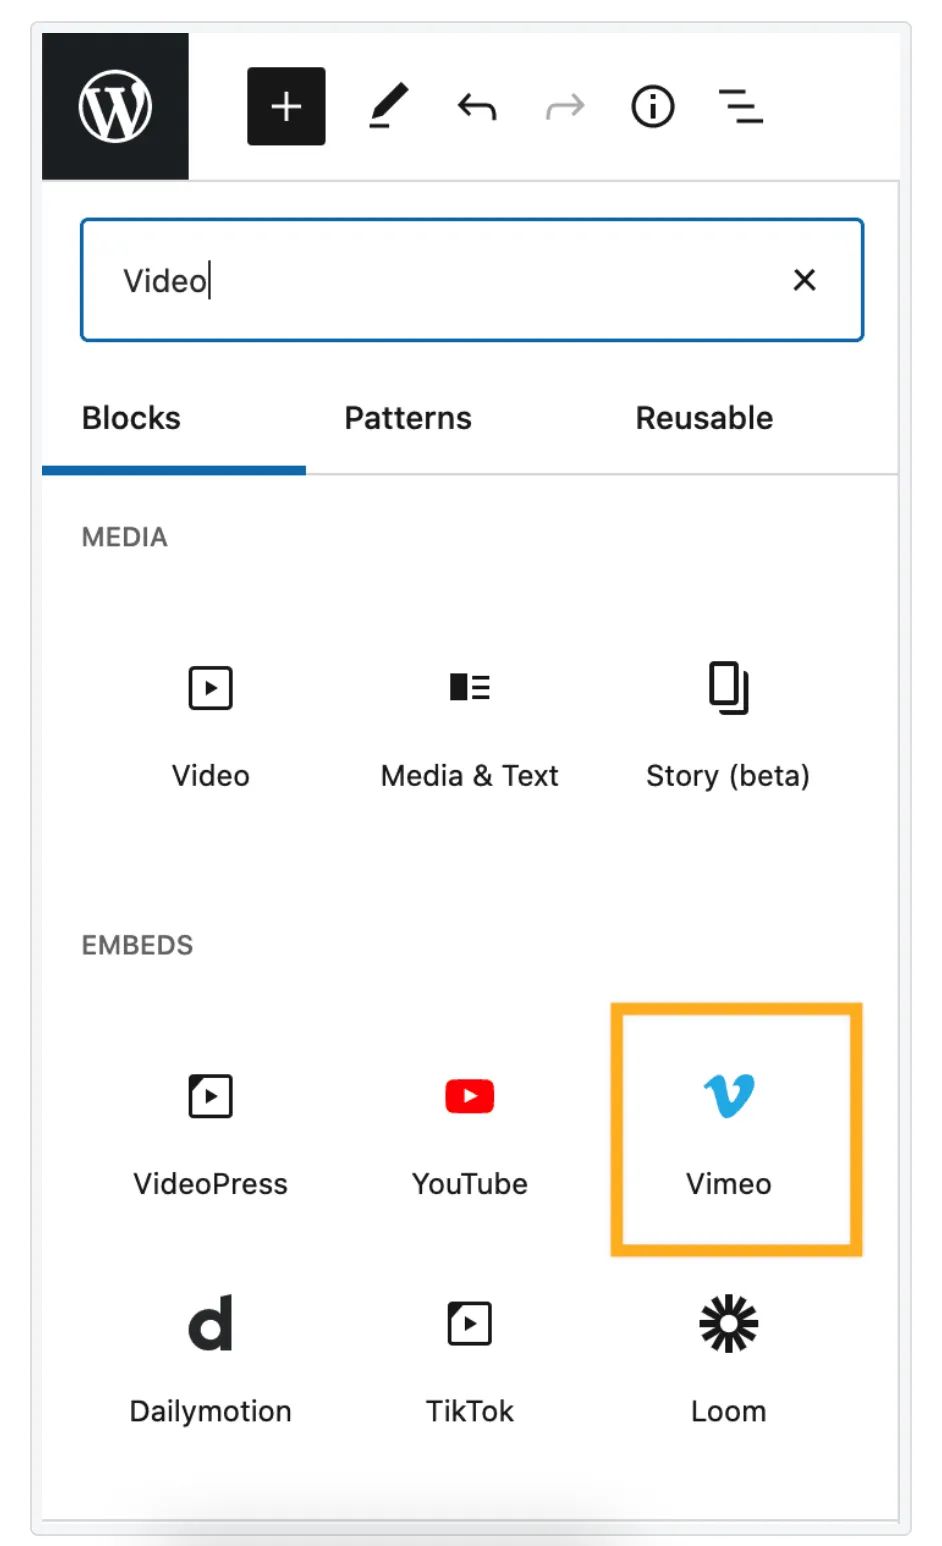The image size is (942, 1546).
Task: Toggle the block inserter plus button
Action: coord(286,106)
